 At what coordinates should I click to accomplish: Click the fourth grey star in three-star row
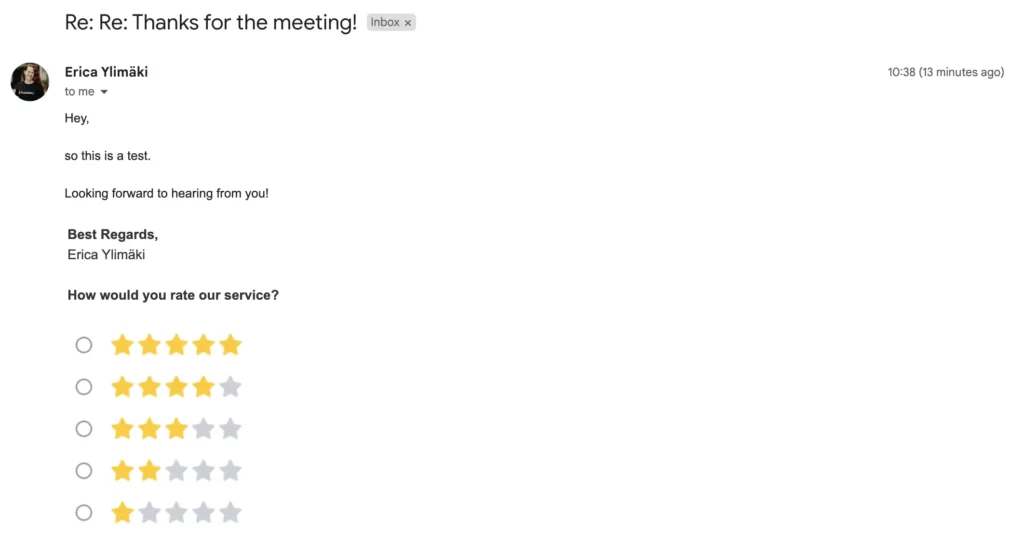tap(204, 429)
